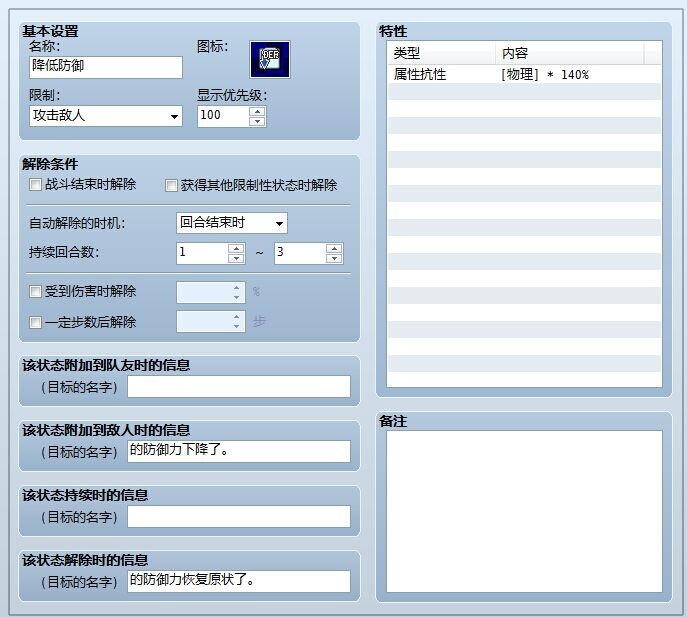The image size is (687, 617).
Task: Tick the 一定步数后解除 checkbox
Action: point(35,323)
